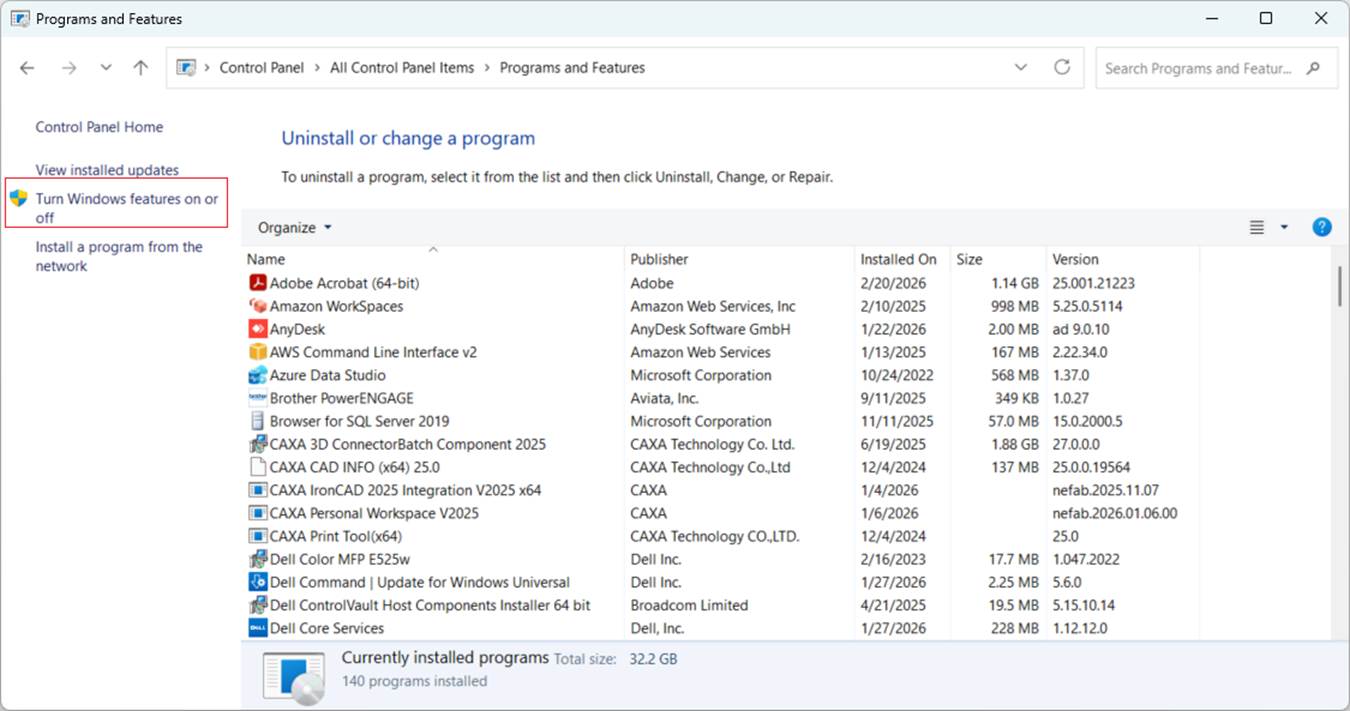The width and height of the screenshot is (1350, 711).
Task: Open the view options dropdown arrow
Action: point(1284,227)
